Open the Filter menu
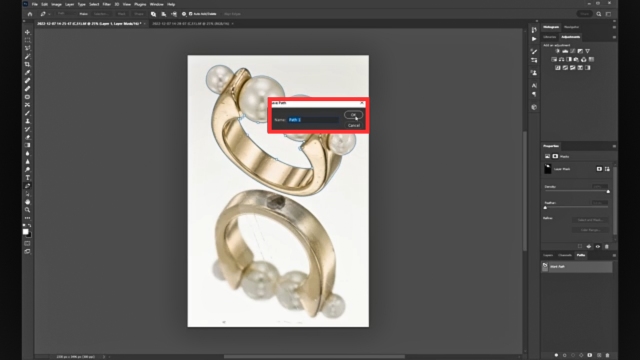Screen dimensions: 640x360 (x=107, y=4)
